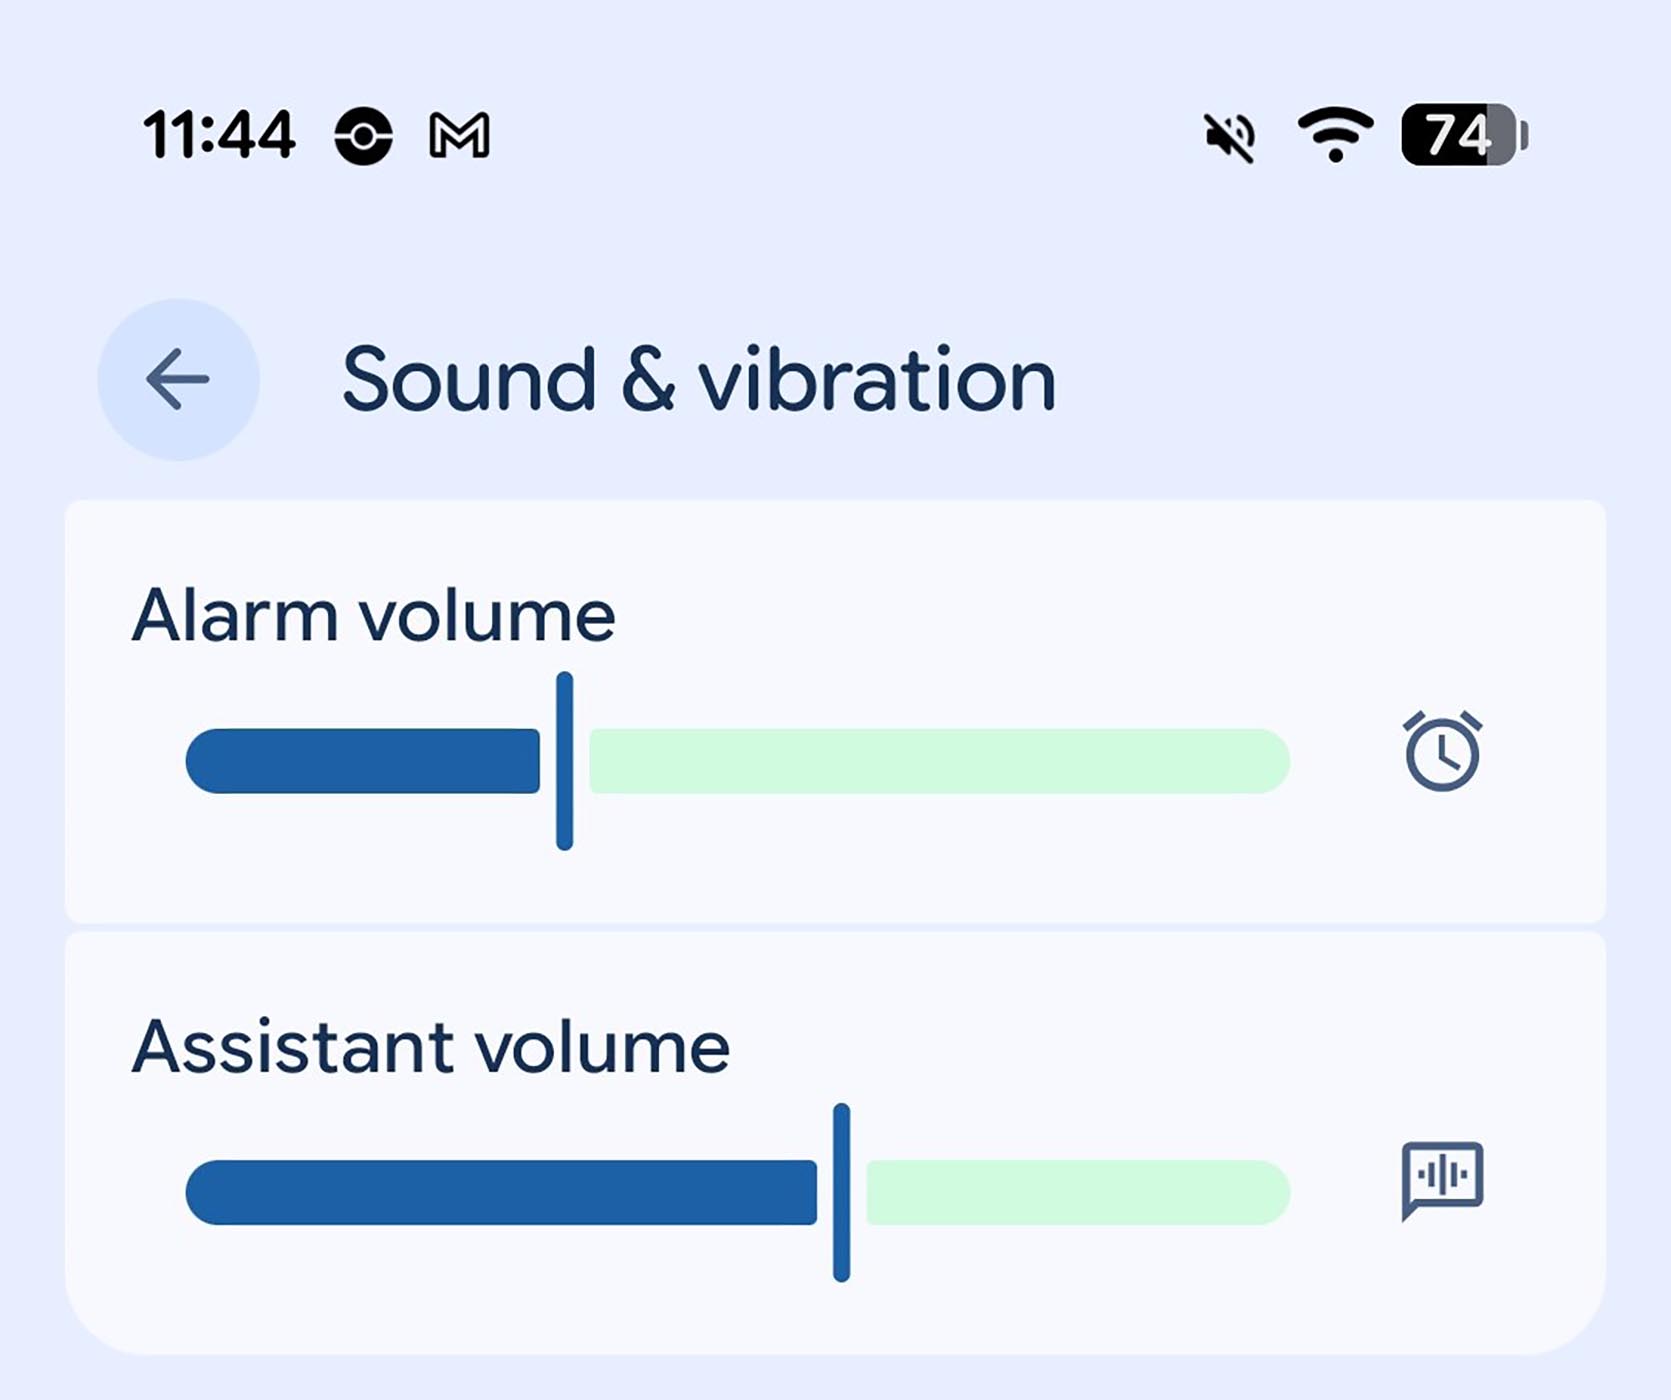Click the filled blue Assistant volume bar
Screen dimensions: 1671x1400
point(500,1192)
